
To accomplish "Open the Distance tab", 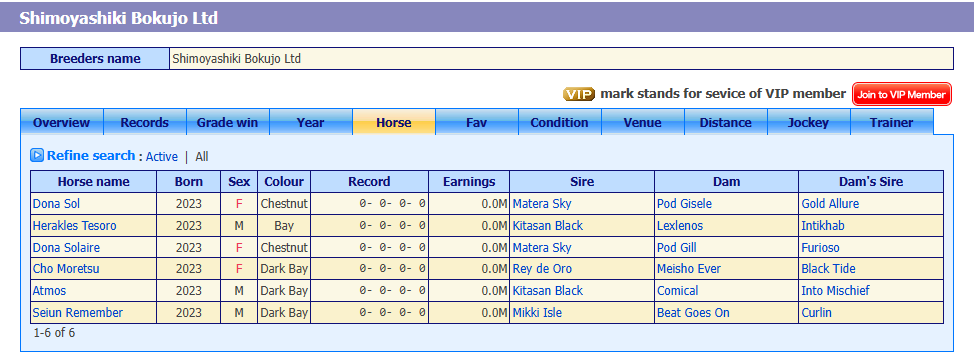I will [726, 122].
